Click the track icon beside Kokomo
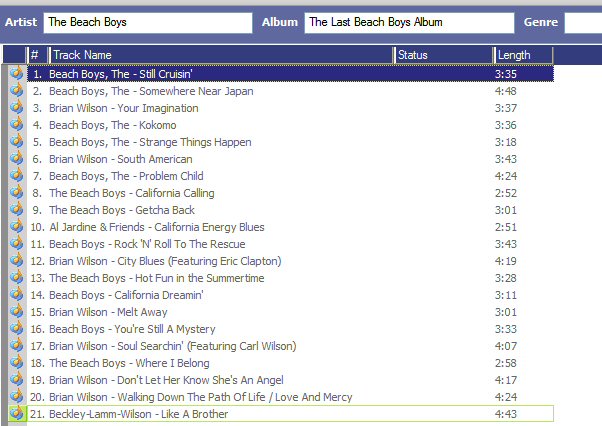The height and width of the screenshot is (426, 602). tap(17, 124)
